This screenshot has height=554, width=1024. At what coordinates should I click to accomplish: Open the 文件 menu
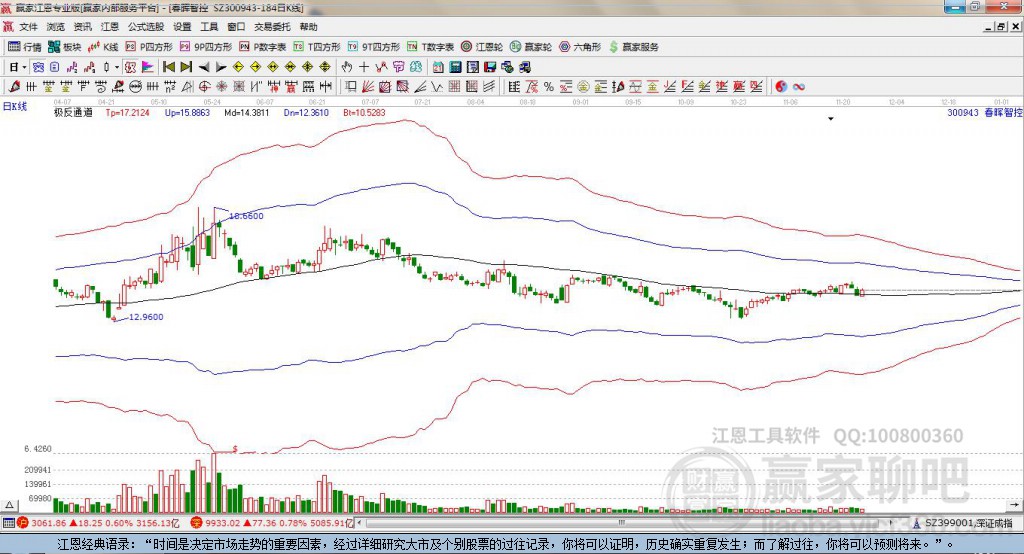28,27
